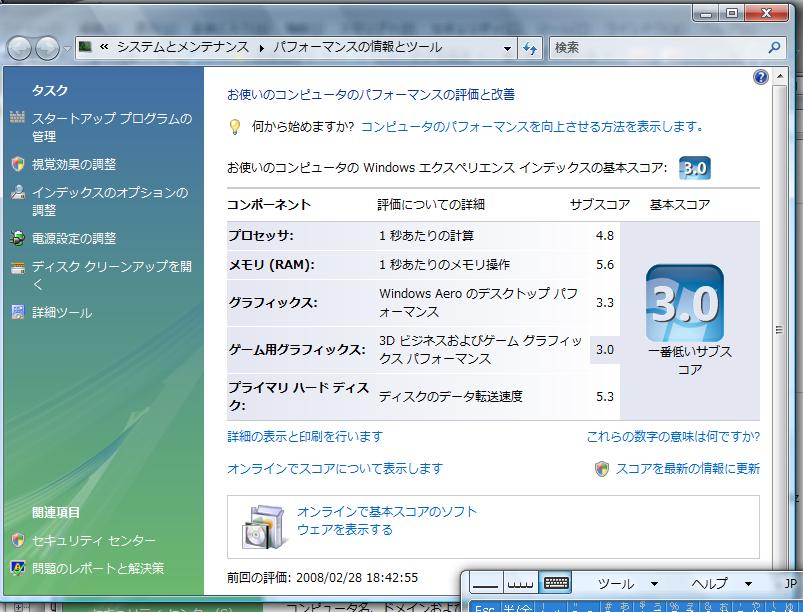Screen dimensions: 803x612
Task: Click into the 検索 search field
Action: [659, 48]
